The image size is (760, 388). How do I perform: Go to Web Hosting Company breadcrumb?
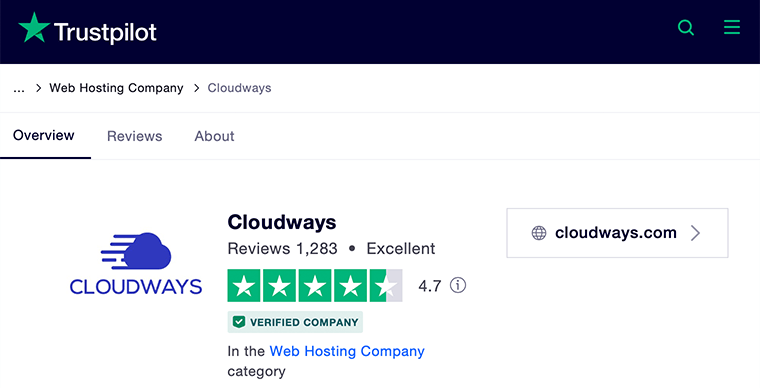click(x=116, y=88)
